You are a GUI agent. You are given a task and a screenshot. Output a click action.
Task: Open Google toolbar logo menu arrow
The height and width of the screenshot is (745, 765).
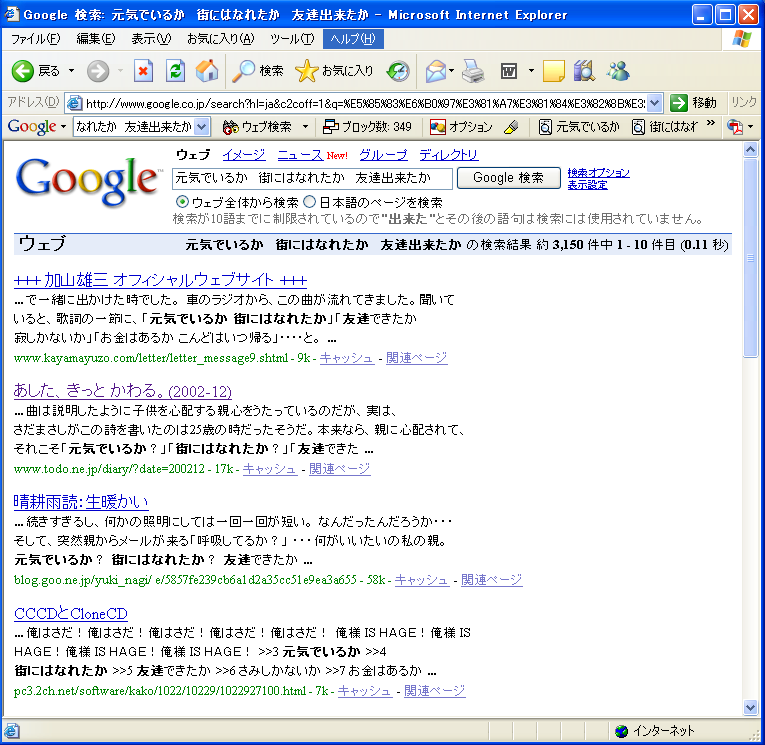[x=63, y=127]
